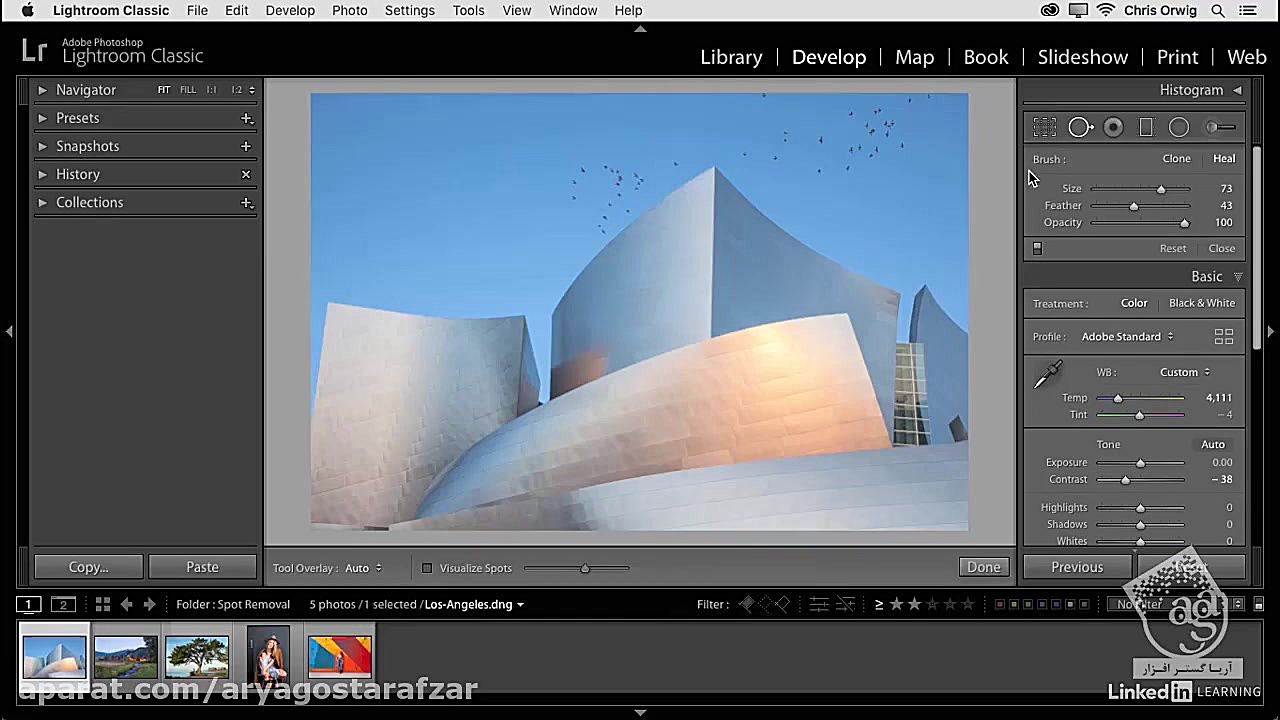Open the Tool Overlay Auto dropdown

coord(363,568)
